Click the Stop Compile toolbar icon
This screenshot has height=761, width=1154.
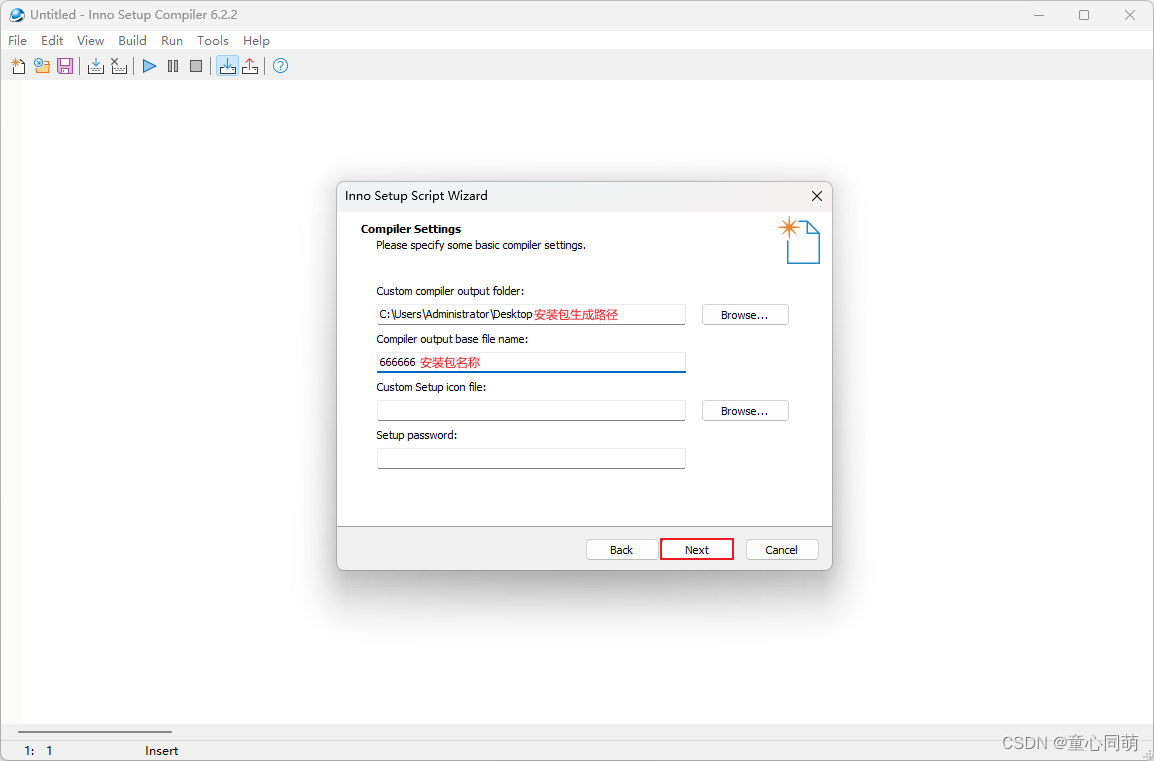pyautogui.click(x=118, y=66)
